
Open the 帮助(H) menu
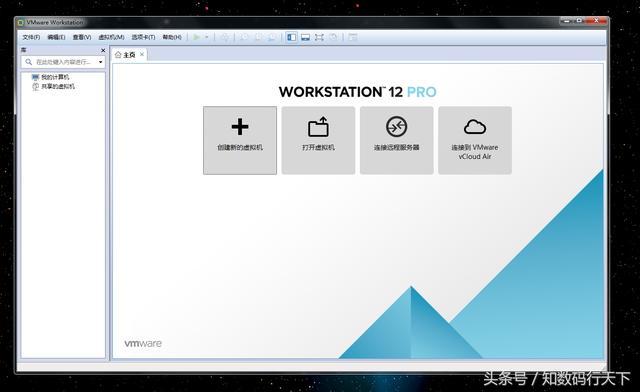point(172,37)
